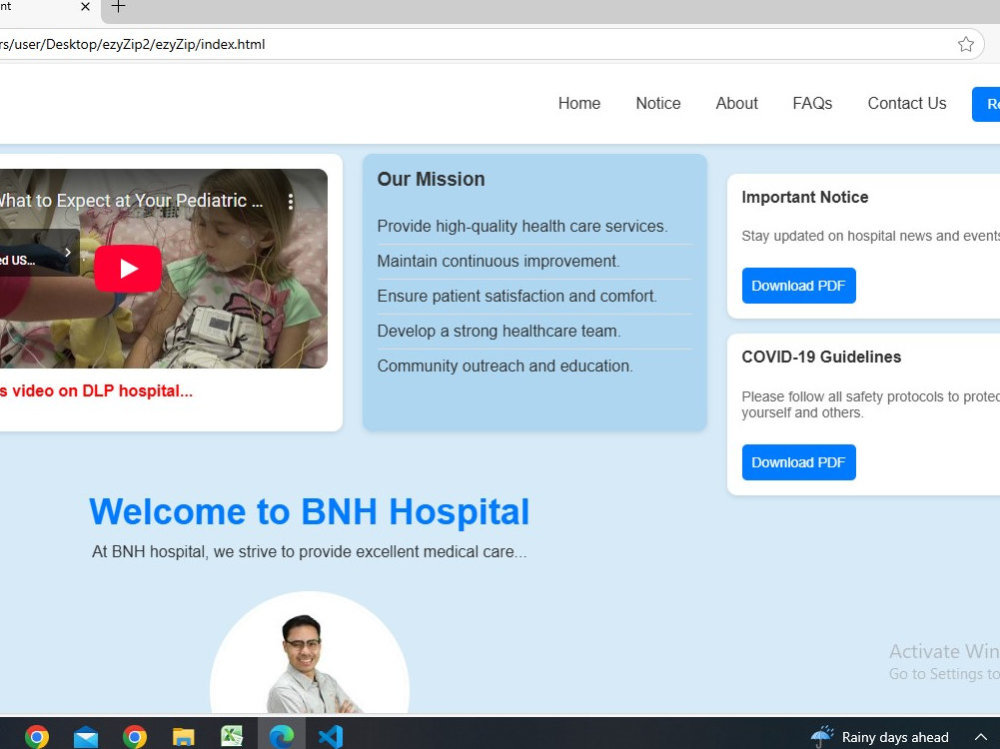The width and height of the screenshot is (1000, 749).
Task: Open the Contact Us nav link
Action: click(x=907, y=103)
